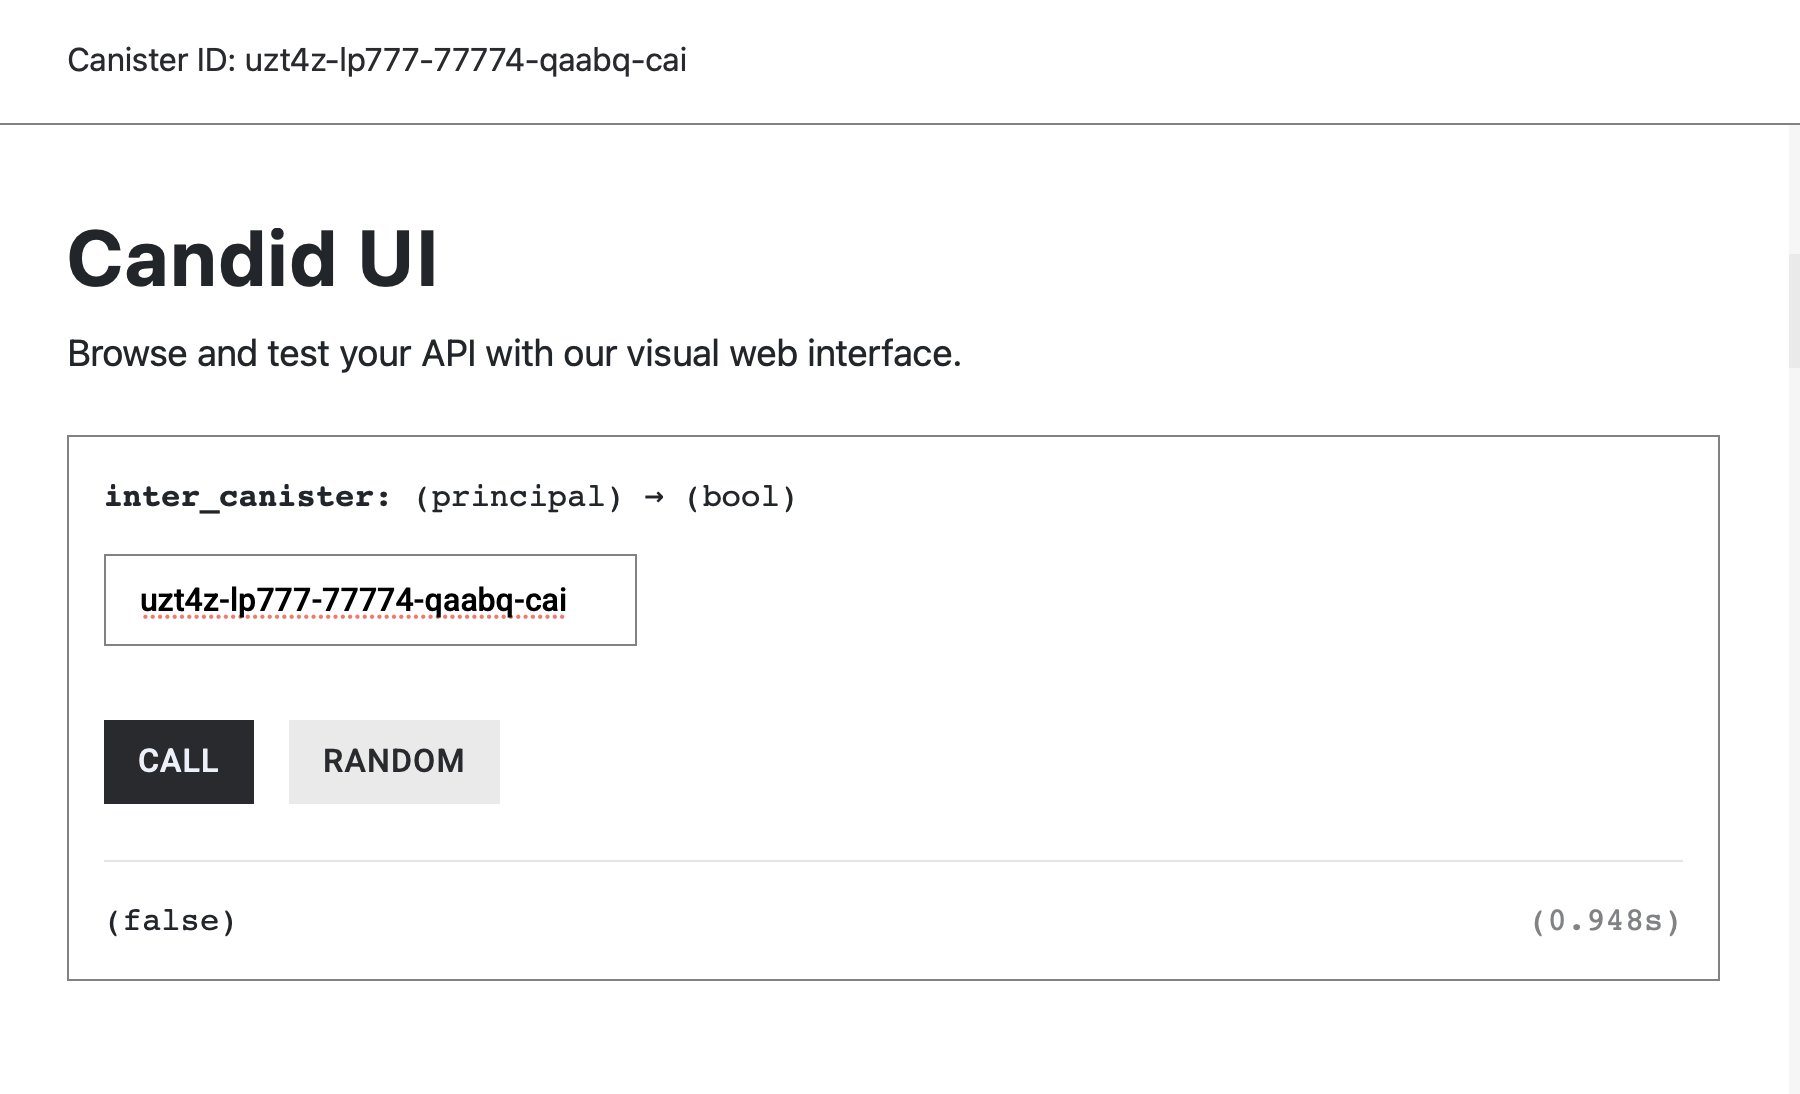Click the word "Candid" in the heading
The width and height of the screenshot is (1800, 1094).
[x=201, y=259]
